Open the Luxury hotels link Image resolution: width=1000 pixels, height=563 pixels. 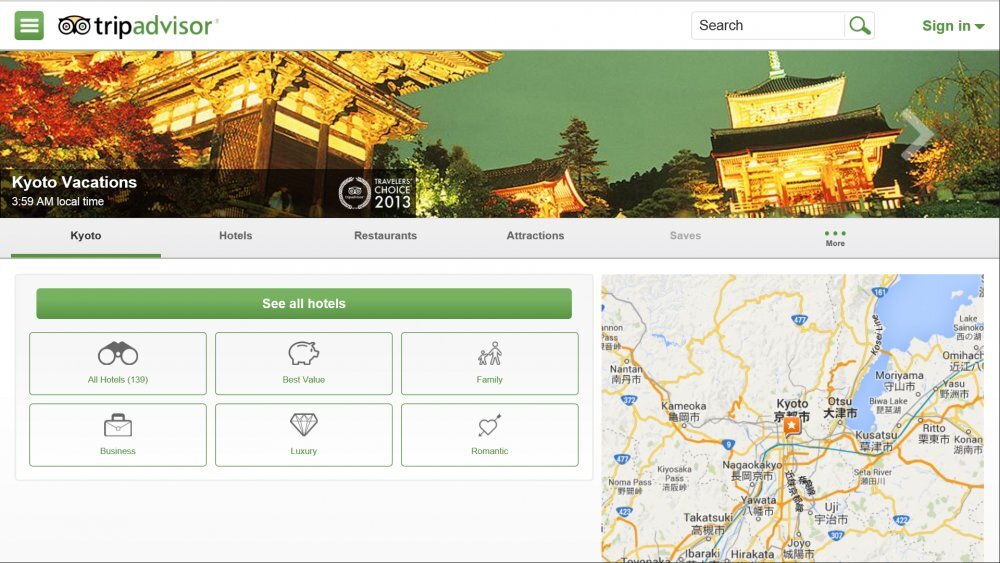(x=304, y=451)
